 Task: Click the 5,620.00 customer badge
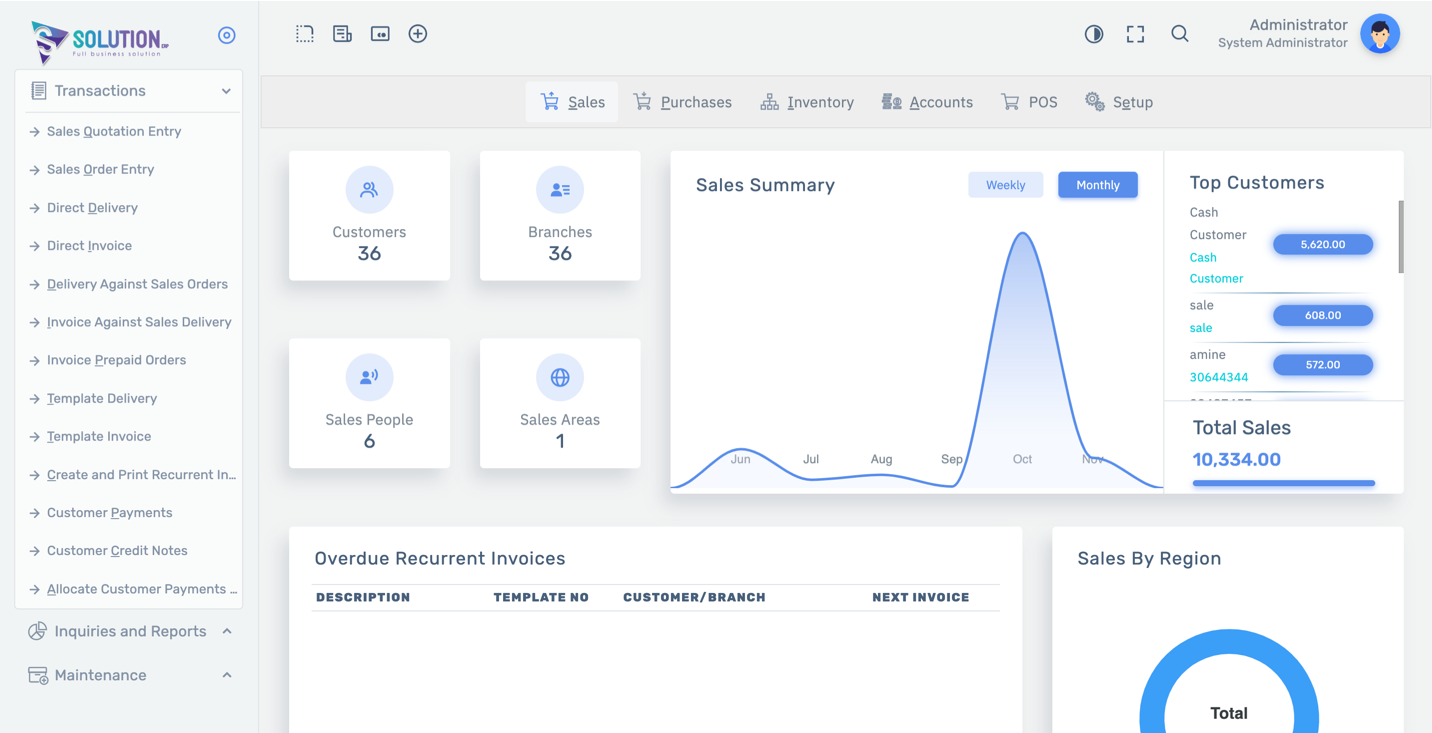tap(1323, 244)
